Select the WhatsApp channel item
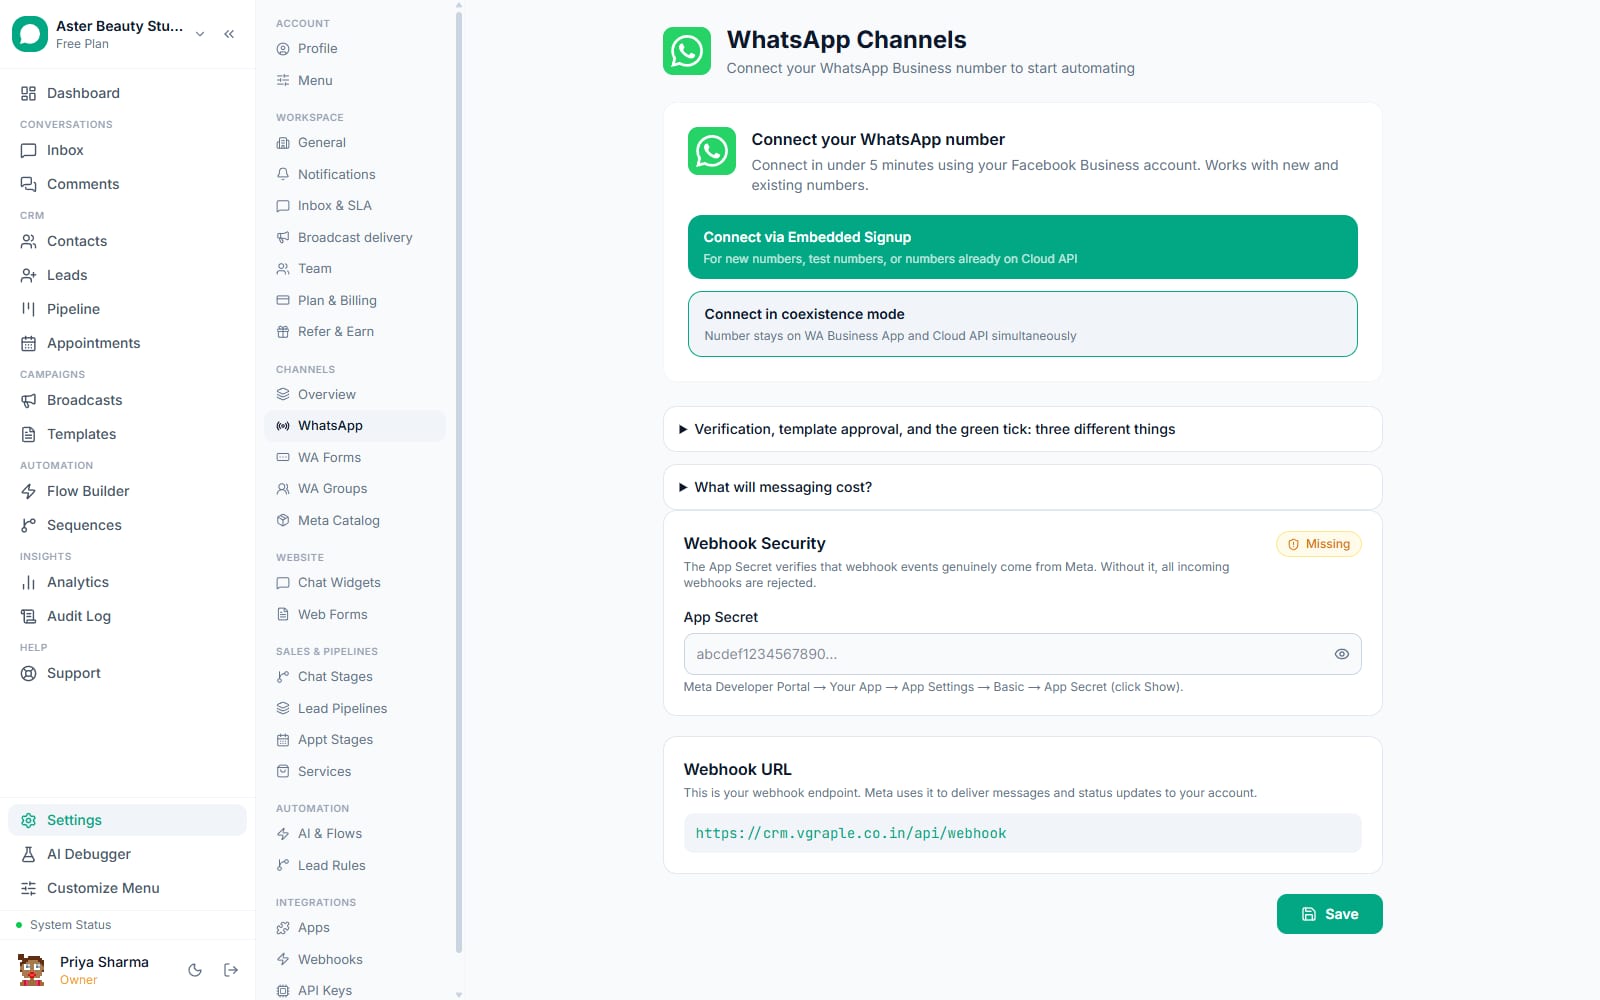The width and height of the screenshot is (1600, 1000). click(x=355, y=426)
